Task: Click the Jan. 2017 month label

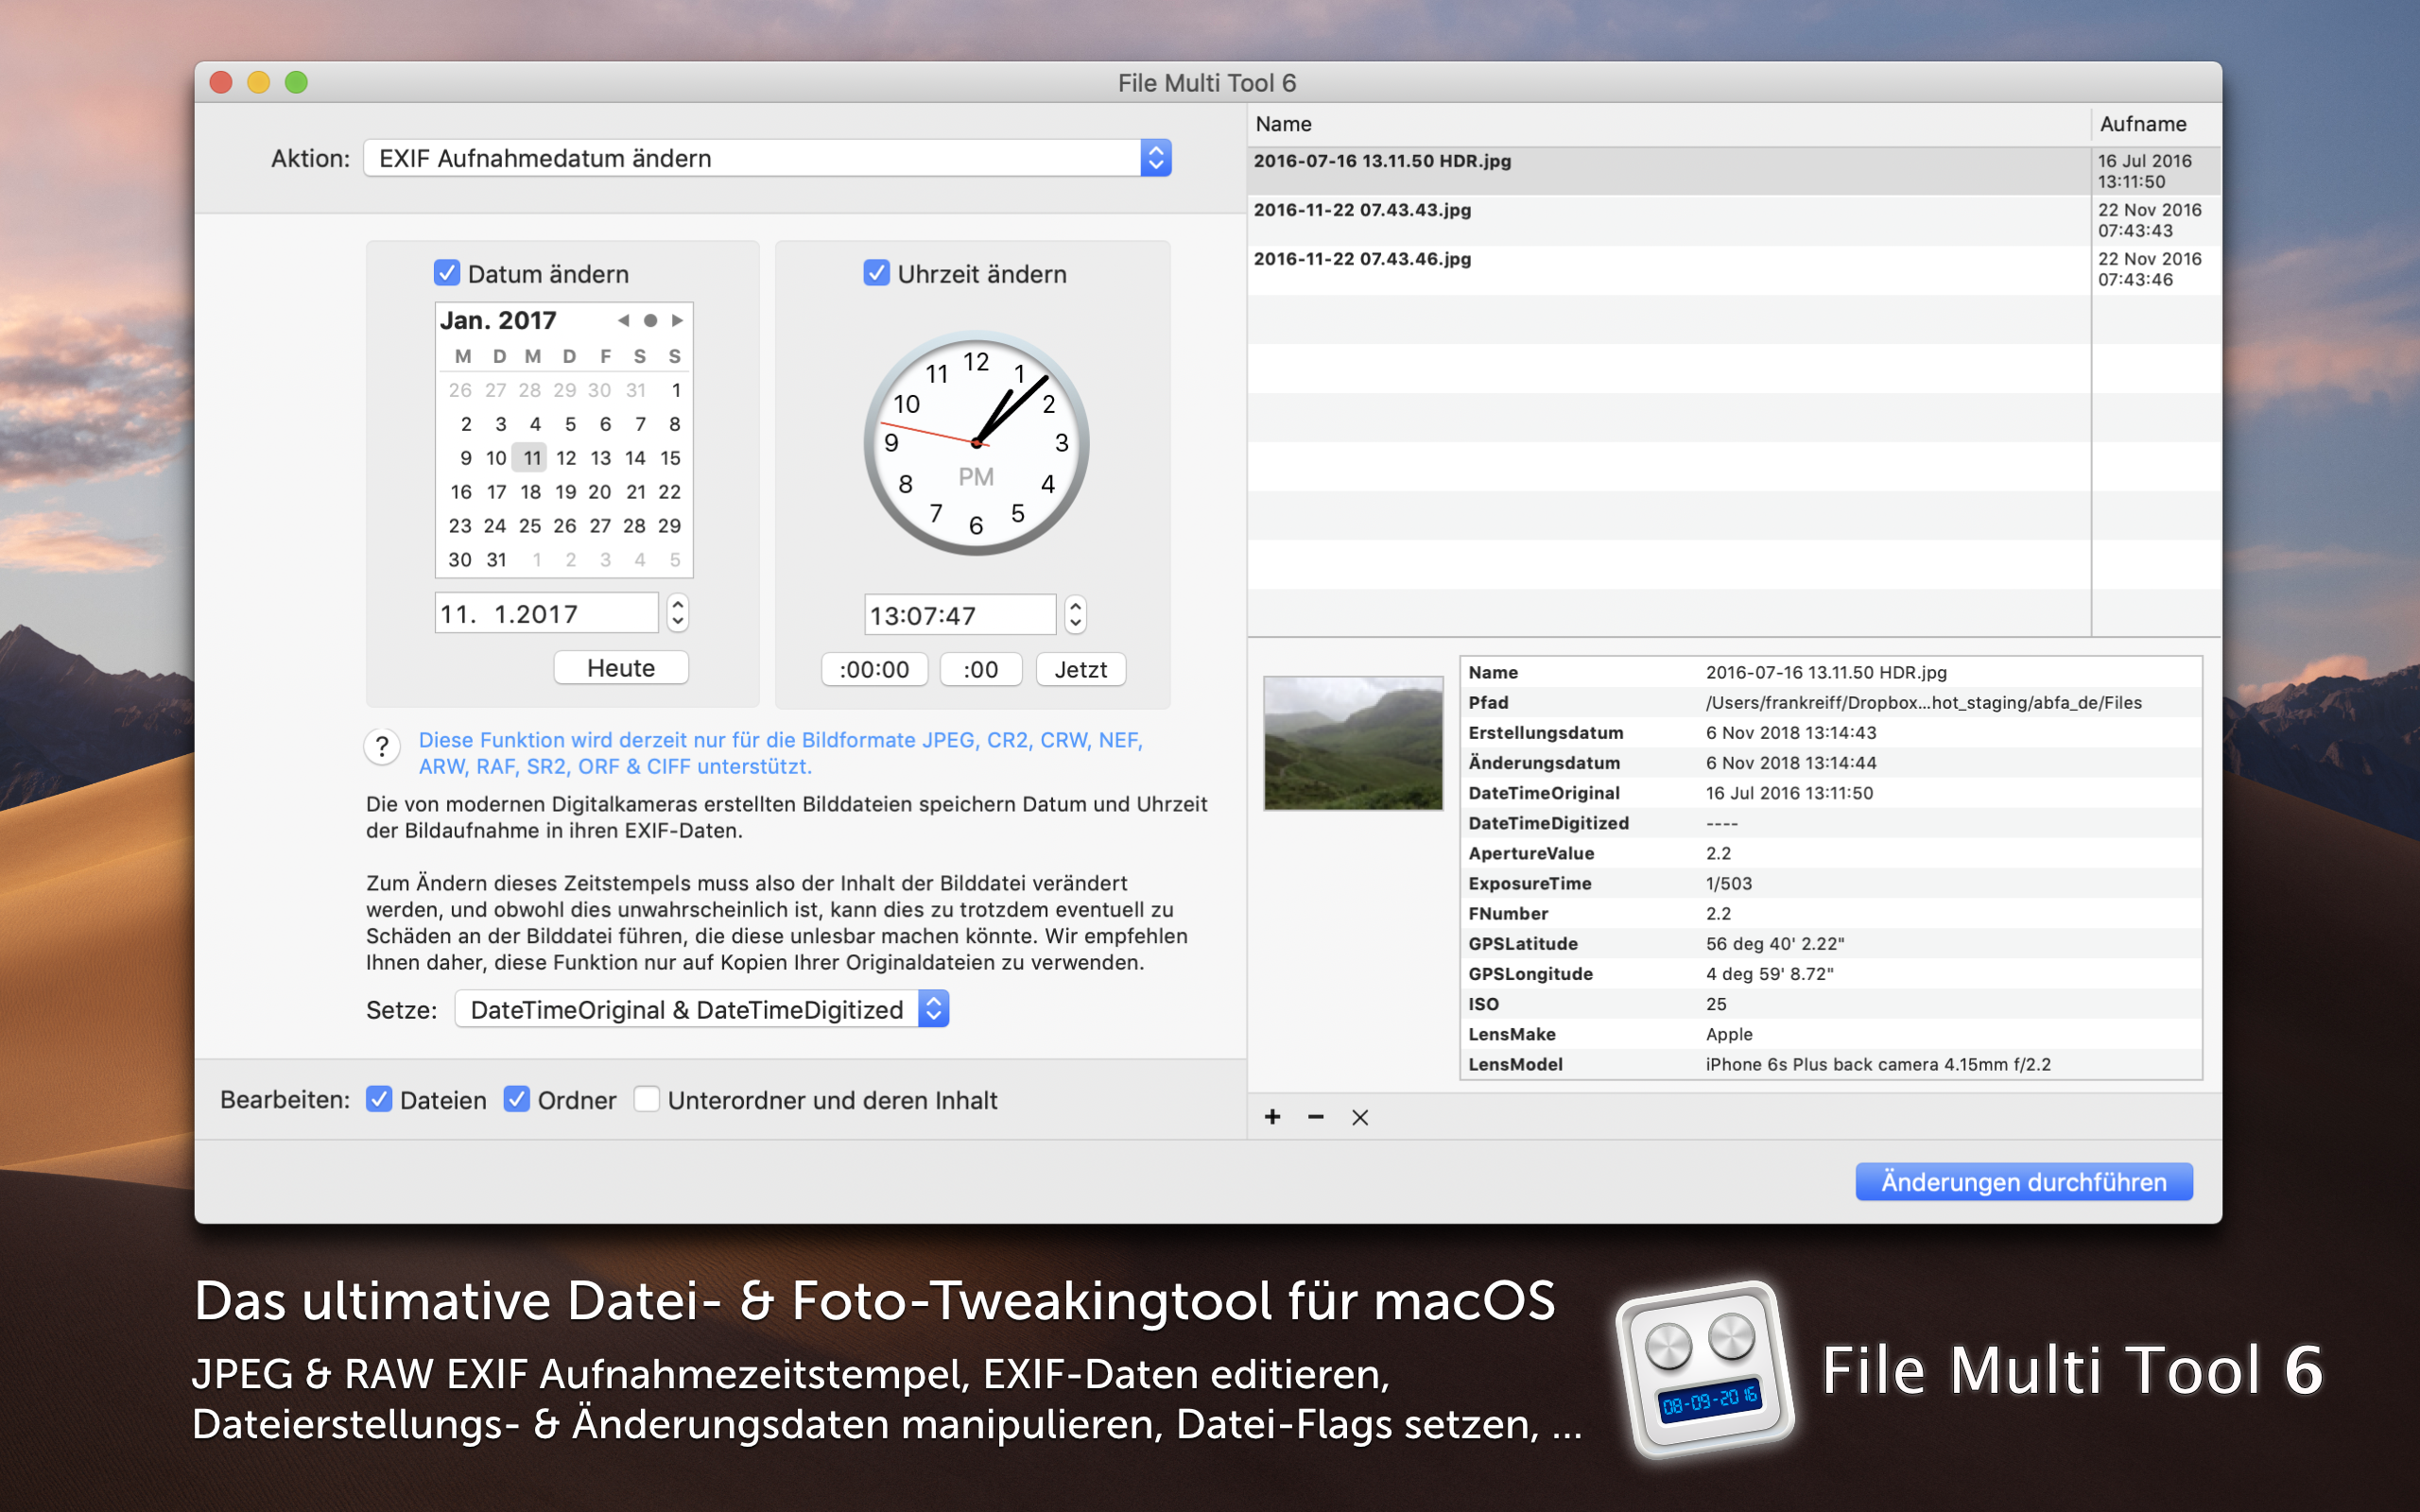Action: (x=498, y=320)
